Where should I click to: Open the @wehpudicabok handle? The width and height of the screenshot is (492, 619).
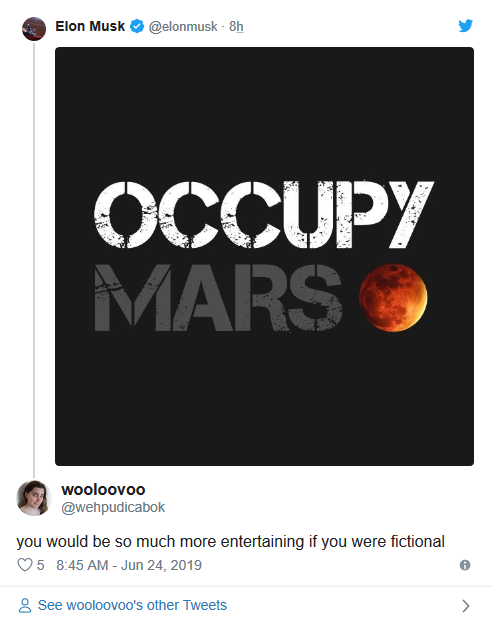(x=113, y=507)
